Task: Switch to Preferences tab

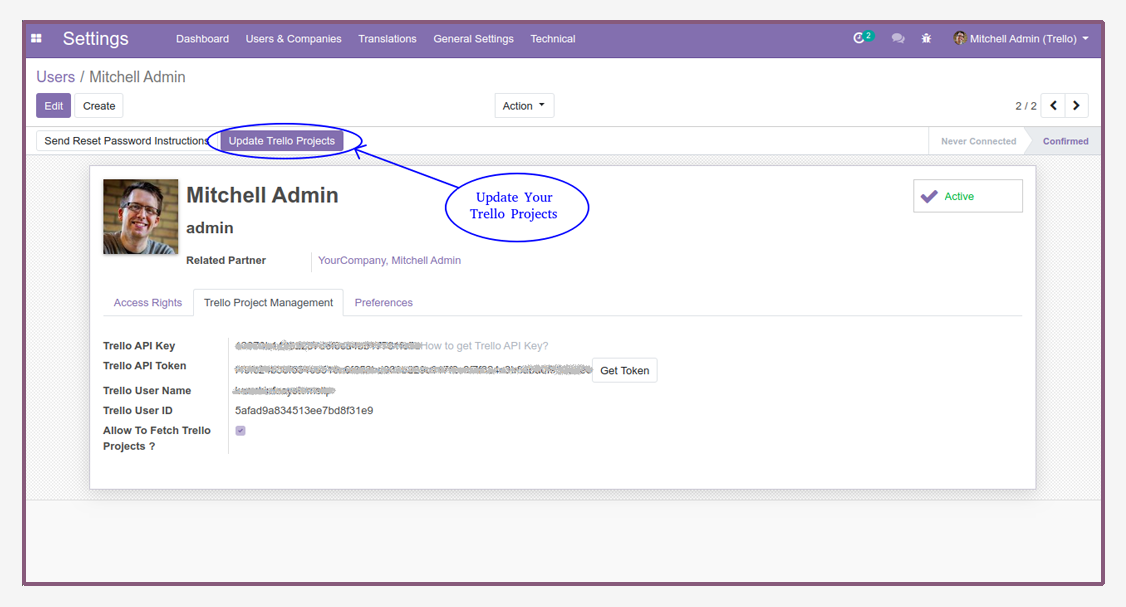Action: [383, 302]
